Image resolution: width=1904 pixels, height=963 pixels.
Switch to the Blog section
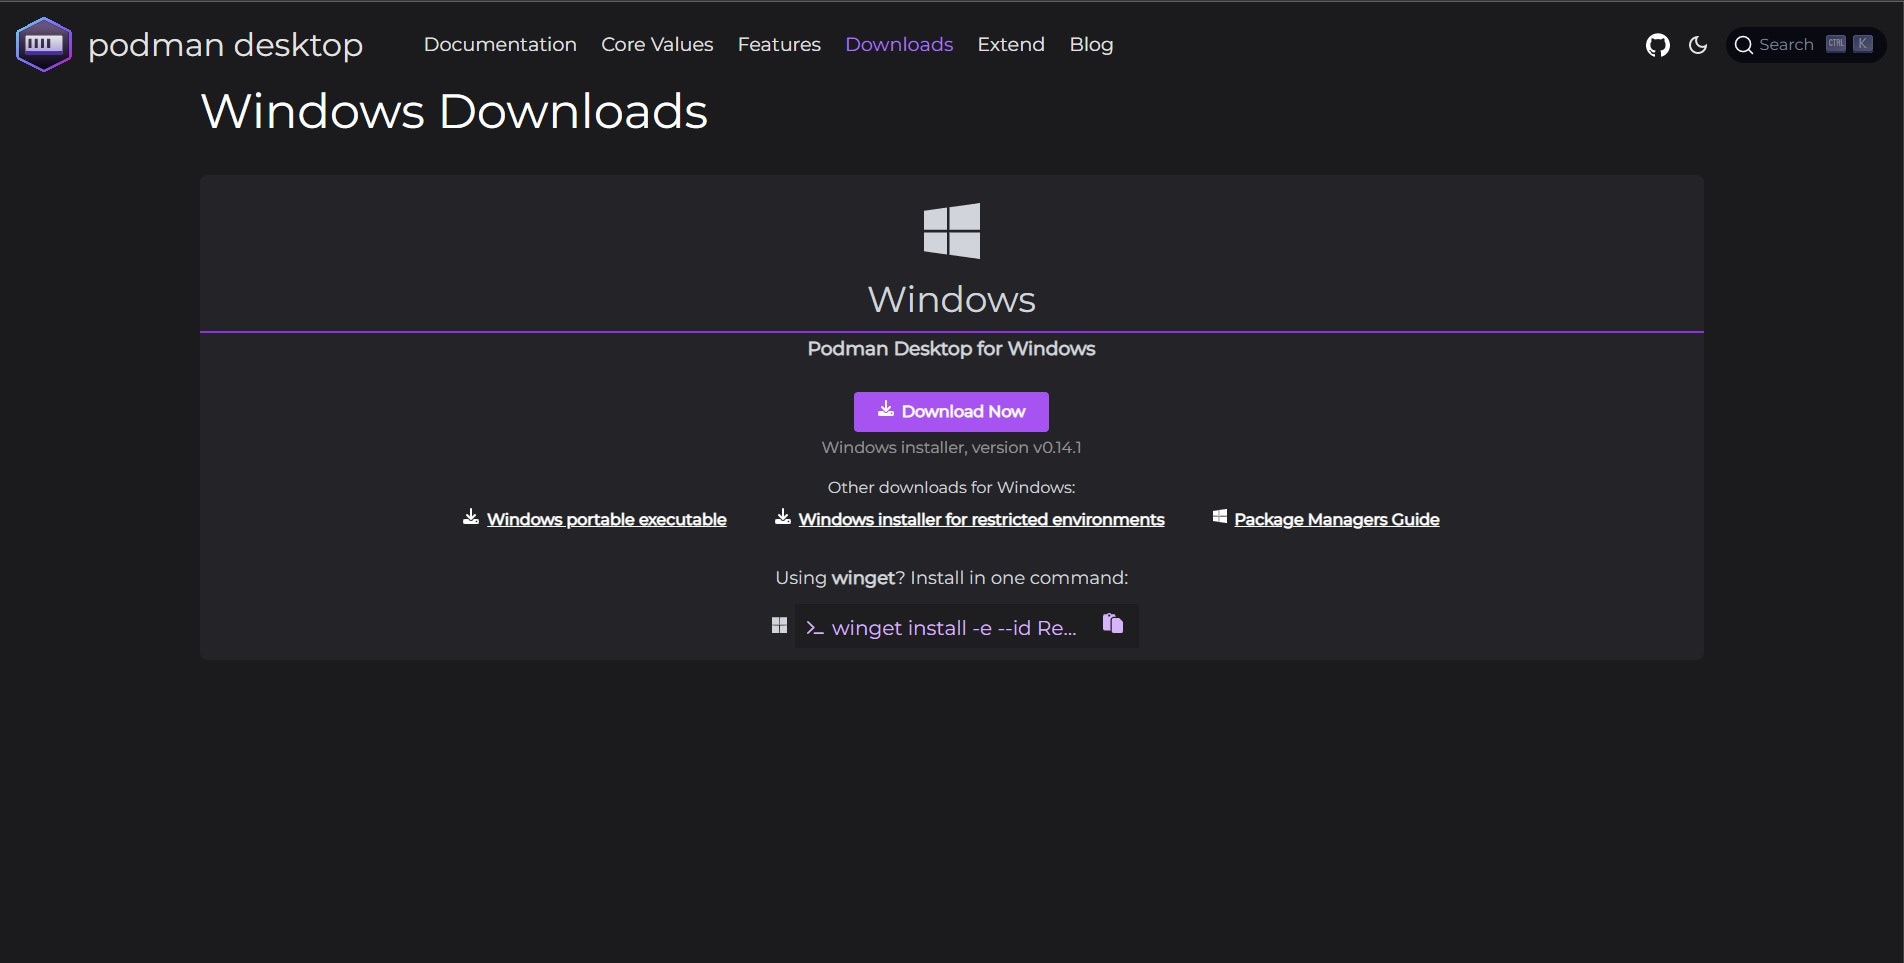(x=1090, y=44)
